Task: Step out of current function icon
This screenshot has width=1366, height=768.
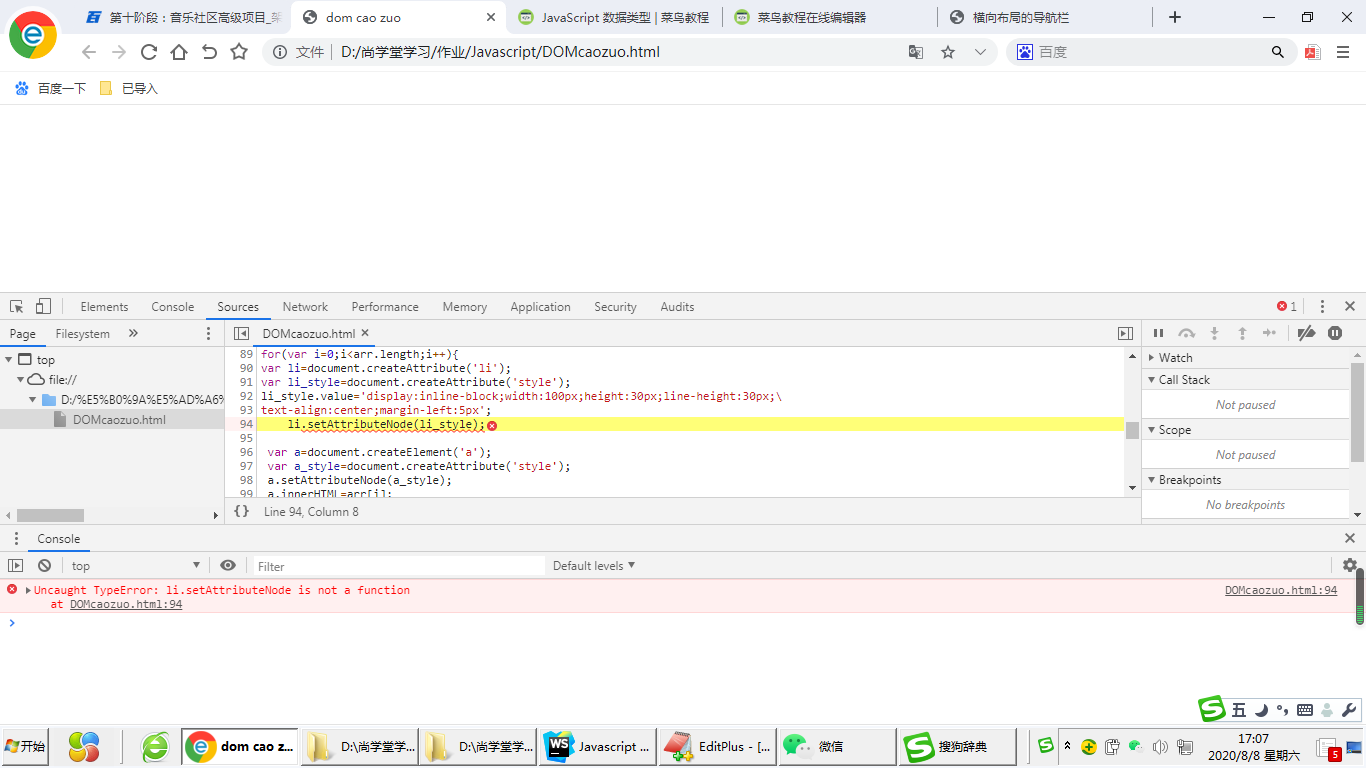Action: [1242, 333]
